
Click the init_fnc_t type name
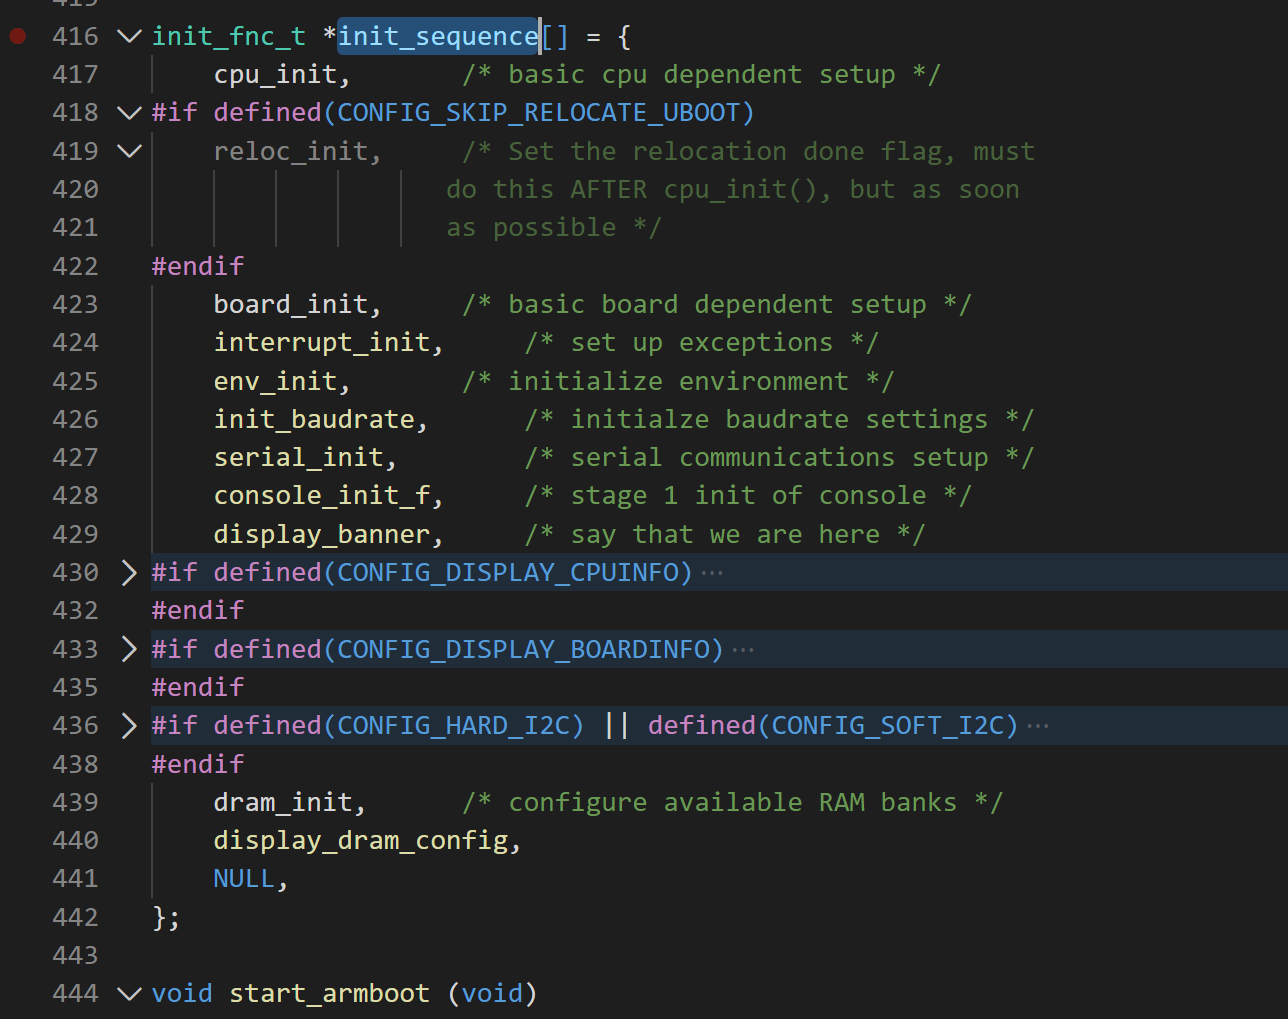[x=229, y=36]
